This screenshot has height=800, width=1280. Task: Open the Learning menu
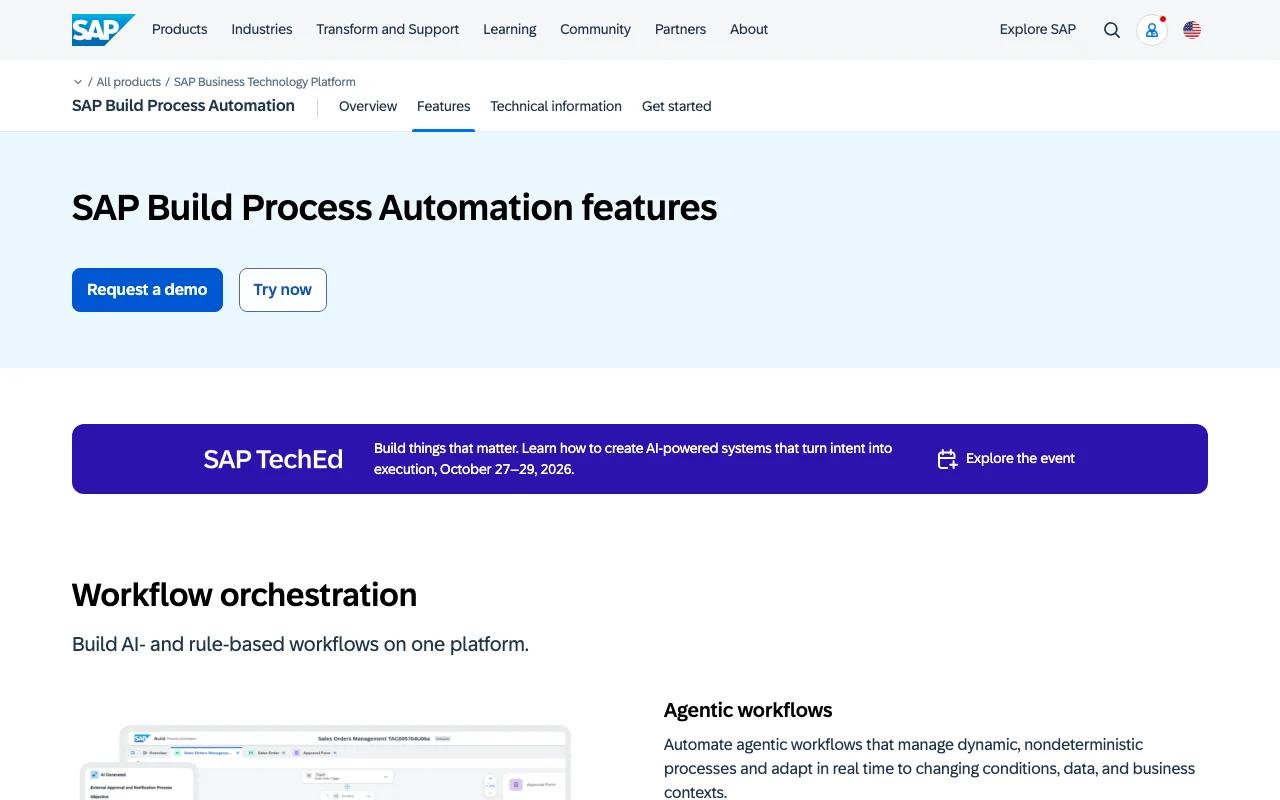(510, 30)
